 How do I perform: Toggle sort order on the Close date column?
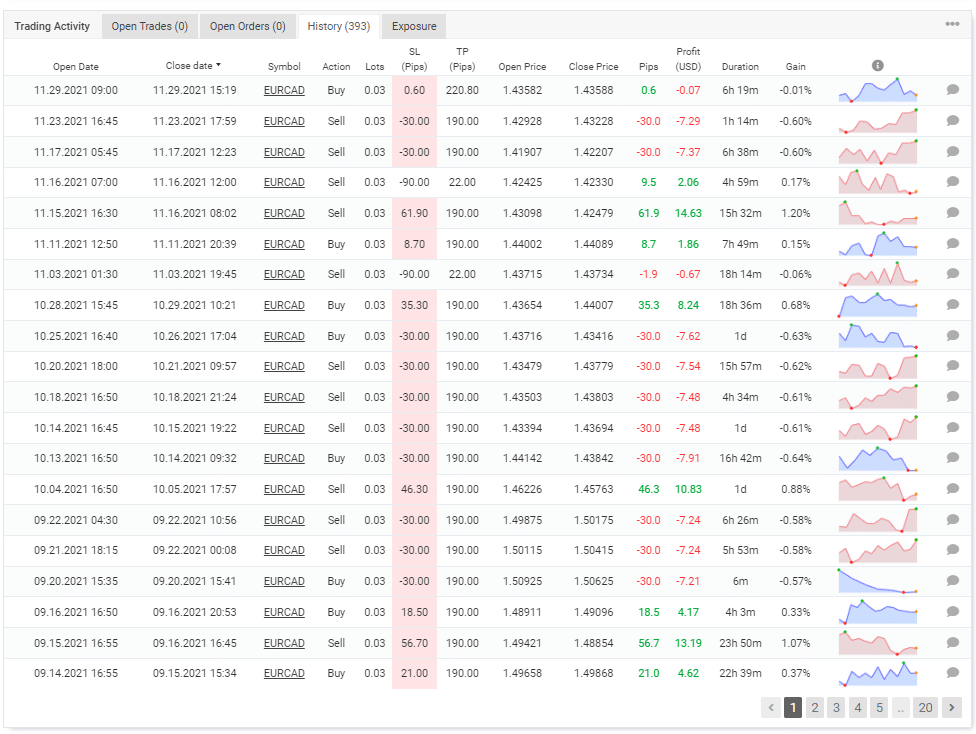tap(192, 66)
